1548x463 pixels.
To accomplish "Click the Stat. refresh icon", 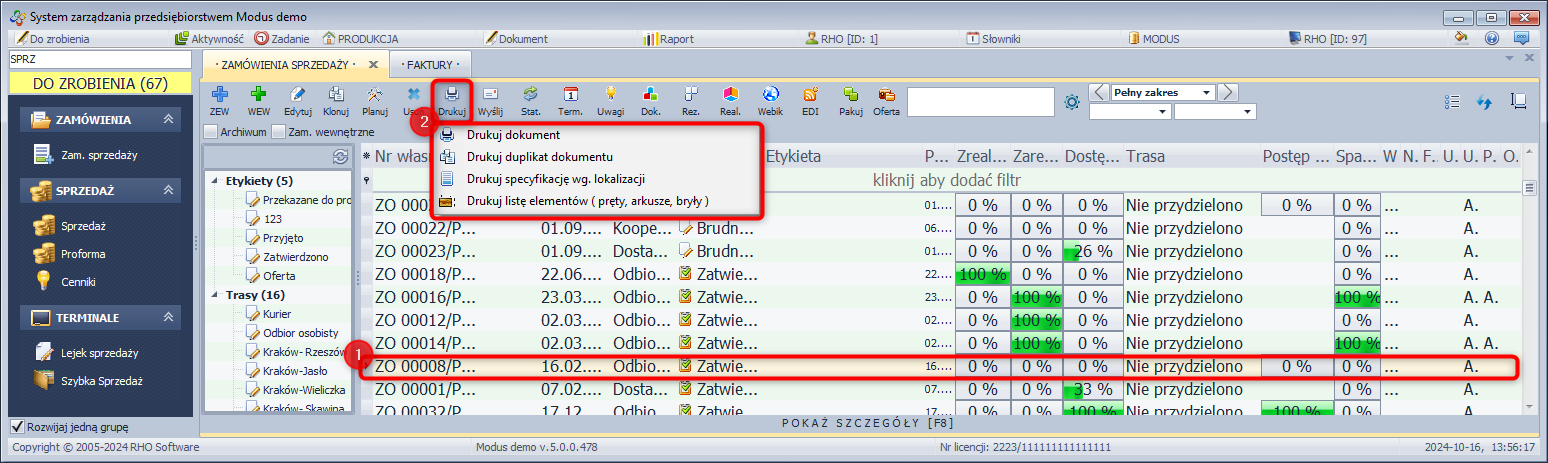I will pyautogui.click(x=531, y=94).
